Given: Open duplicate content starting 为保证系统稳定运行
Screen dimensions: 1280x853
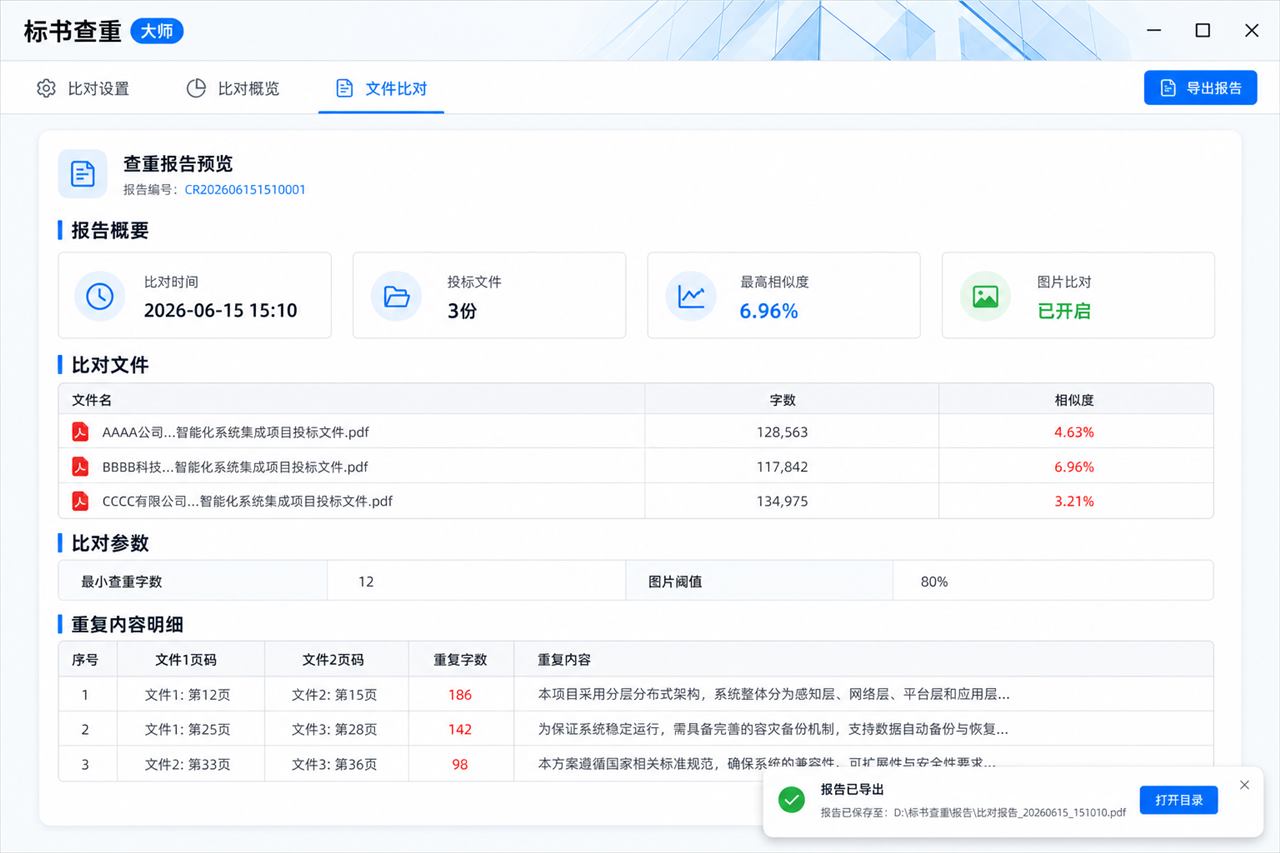Looking at the screenshot, I should (x=773, y=729).
